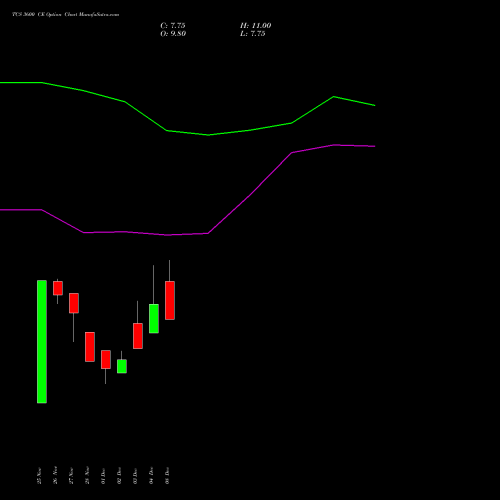500x500 pixels.
Task: Click the '27 Nov' date axis label
Action: coord(71,476)
